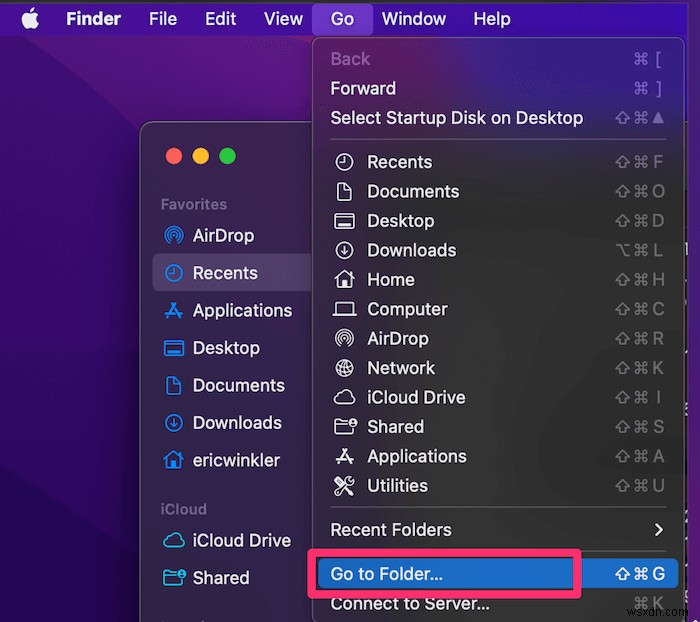Click Recents text in Go menu
This screenshot has height=622, width=700.
[x=400, y=162]
